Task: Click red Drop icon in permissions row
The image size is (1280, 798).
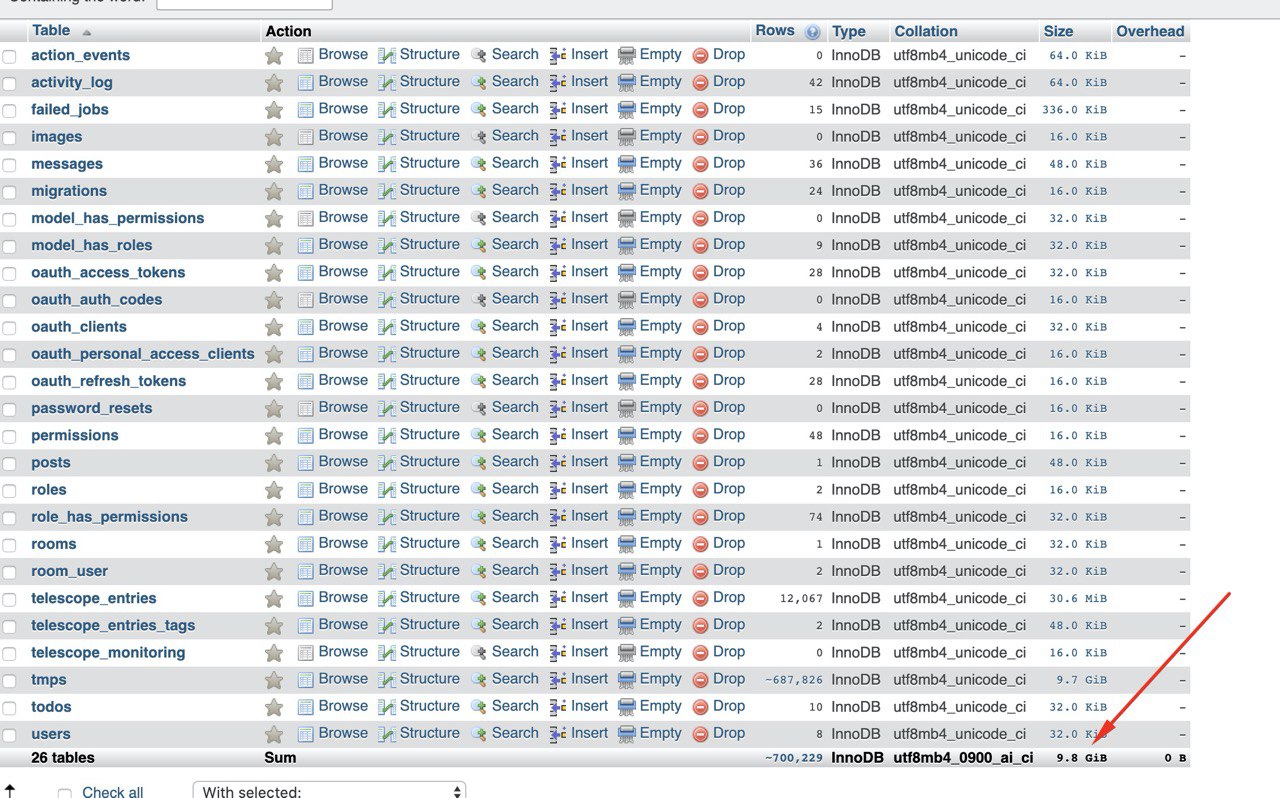Action: 701,436
